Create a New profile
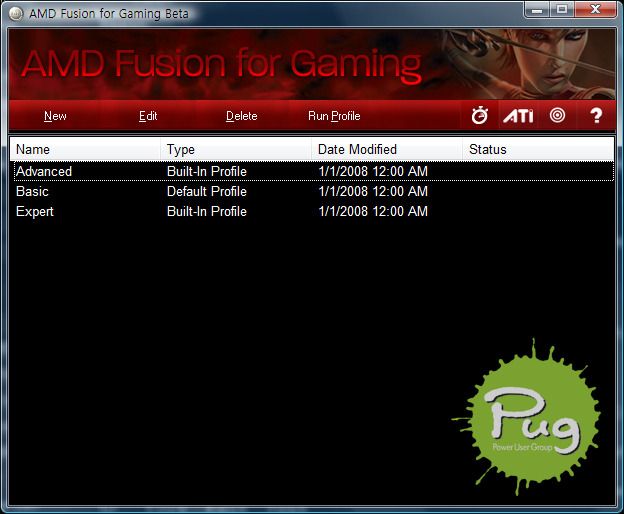 click(55, 116)
